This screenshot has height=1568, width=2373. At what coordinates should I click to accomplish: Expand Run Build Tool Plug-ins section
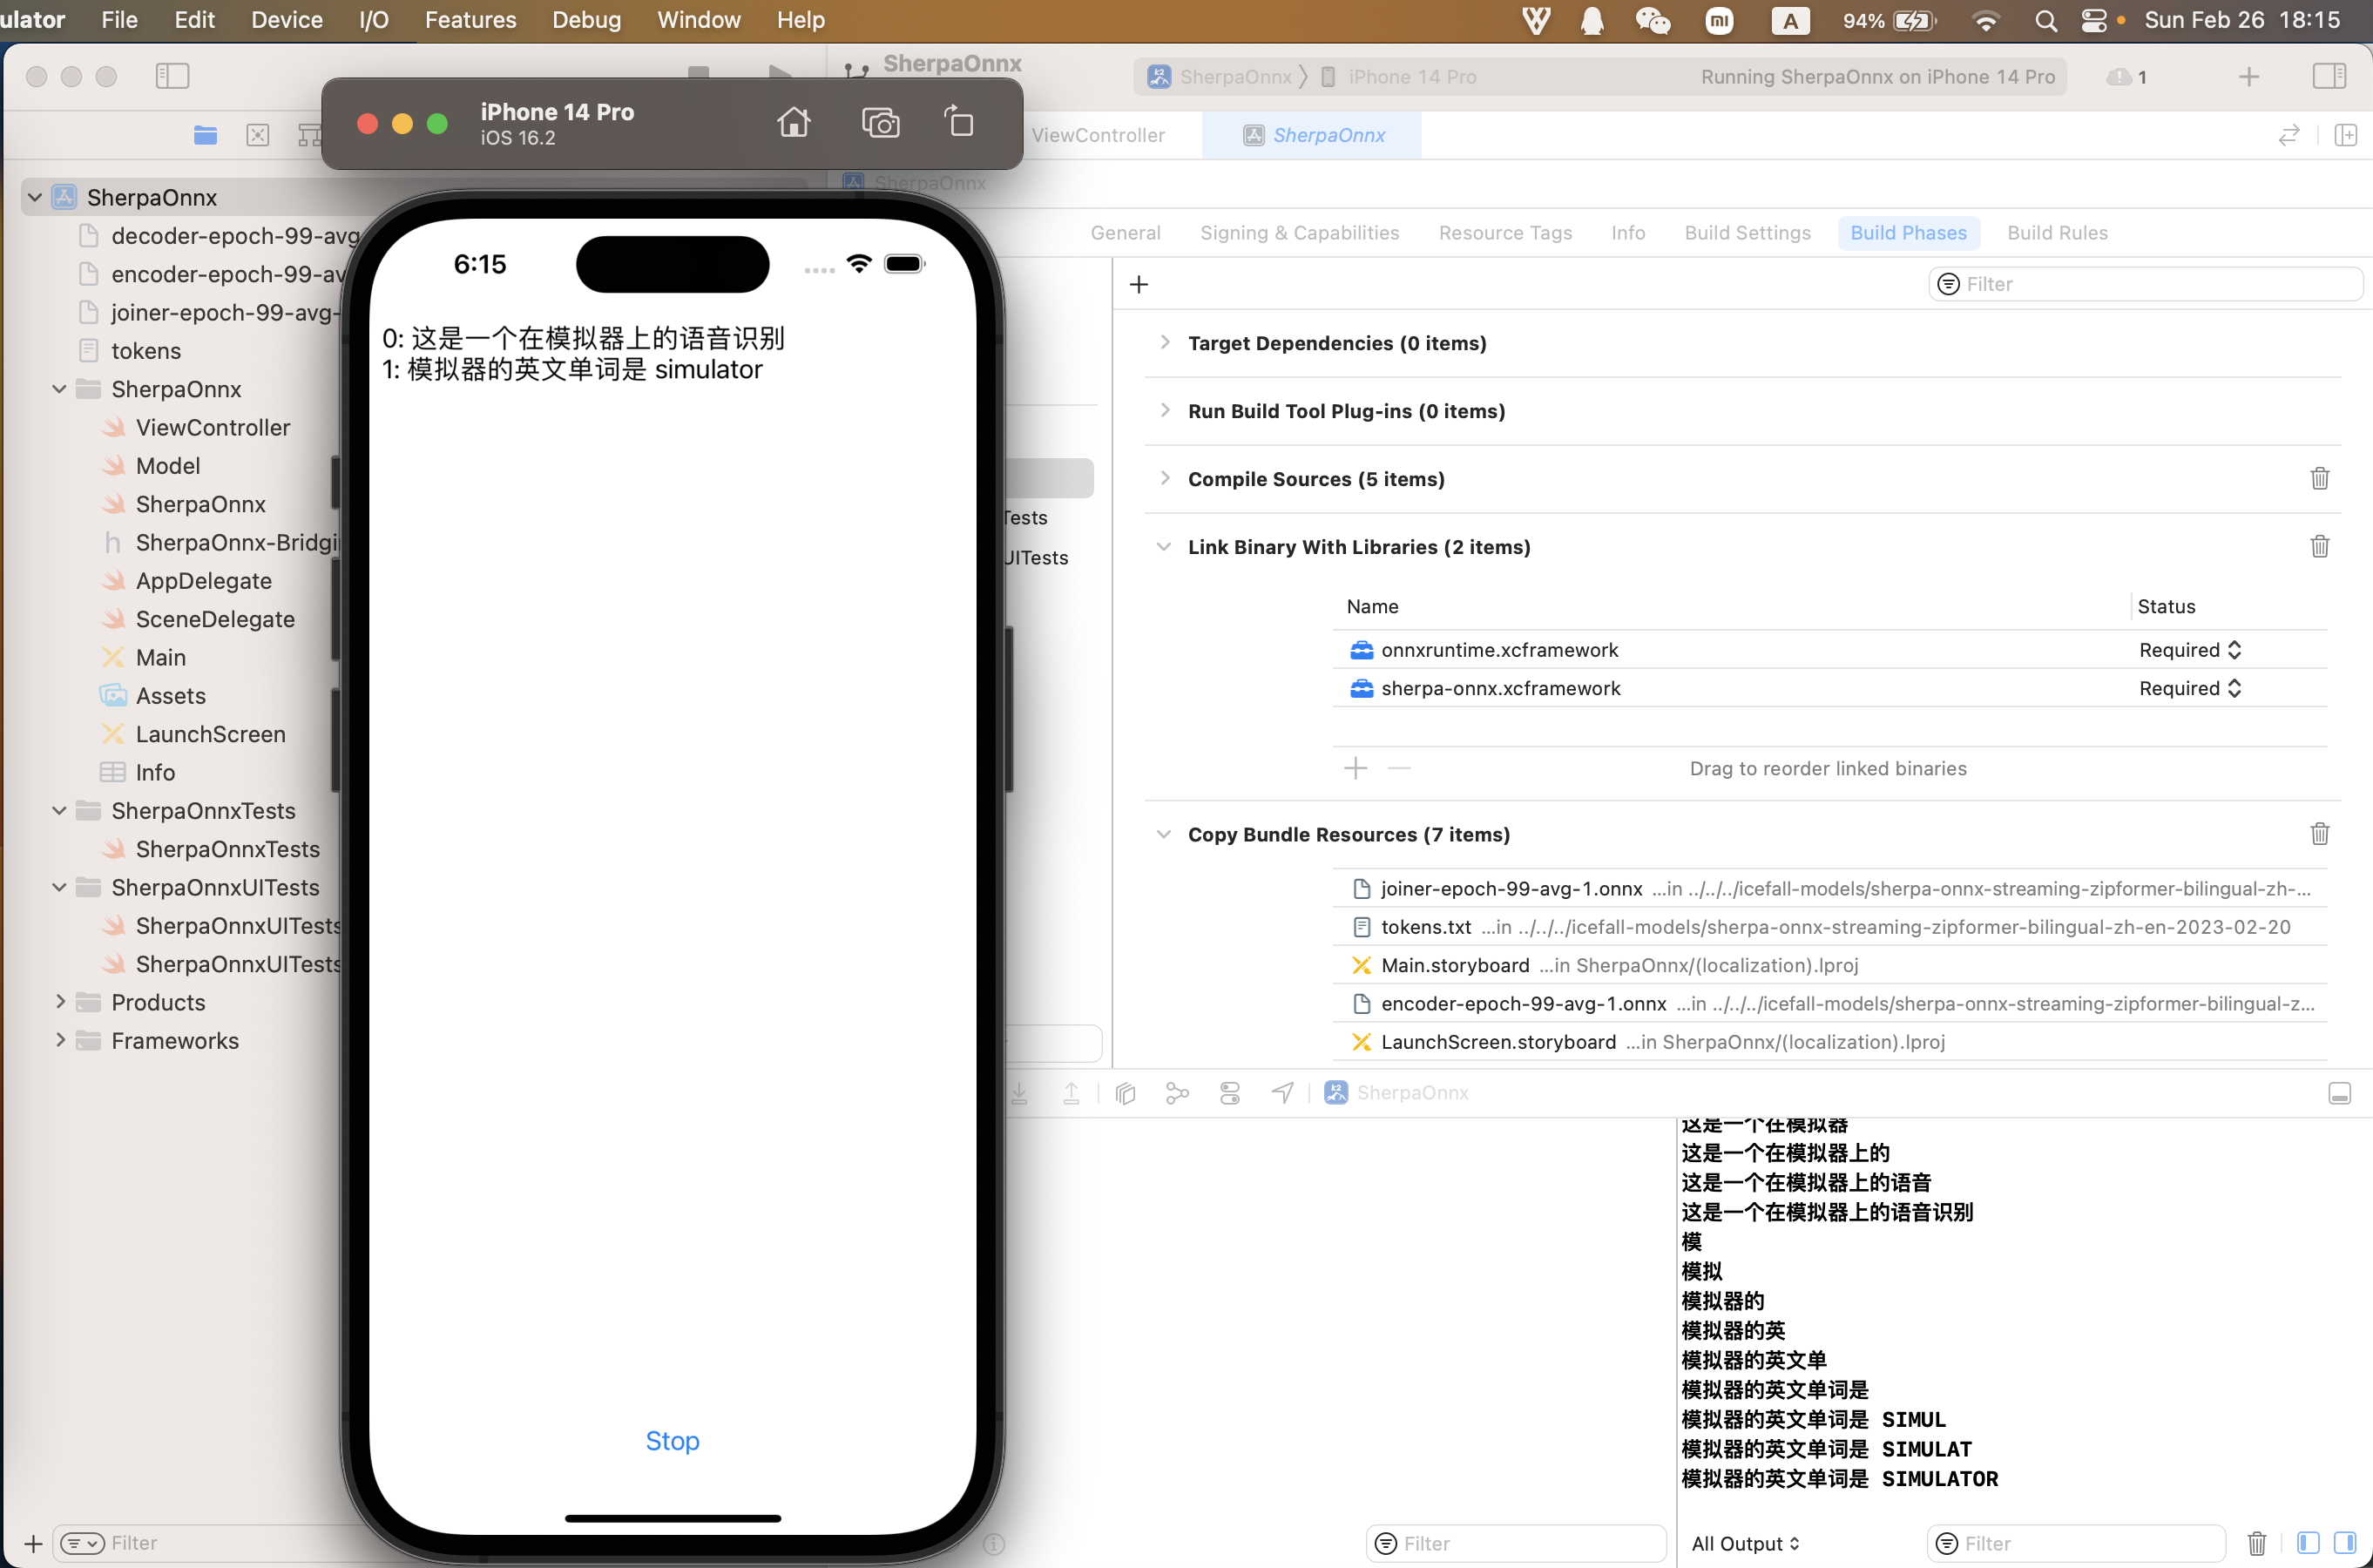click(1164, 410)
